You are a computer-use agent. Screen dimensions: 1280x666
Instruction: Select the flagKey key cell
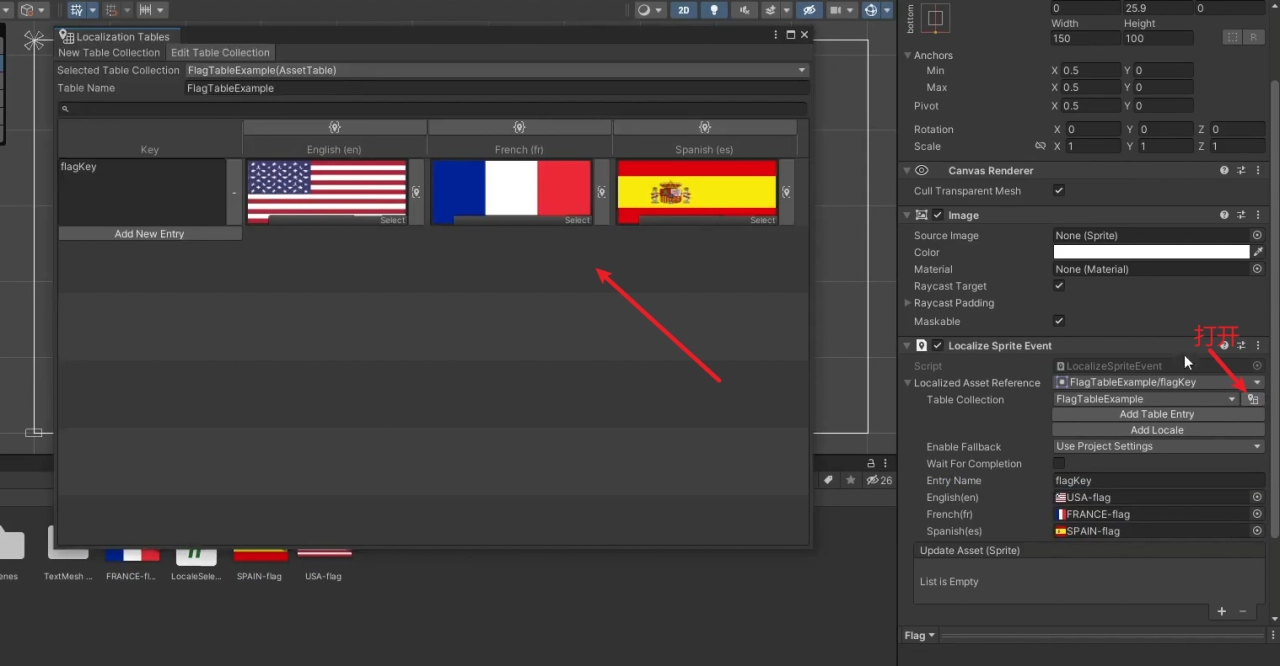142,191
